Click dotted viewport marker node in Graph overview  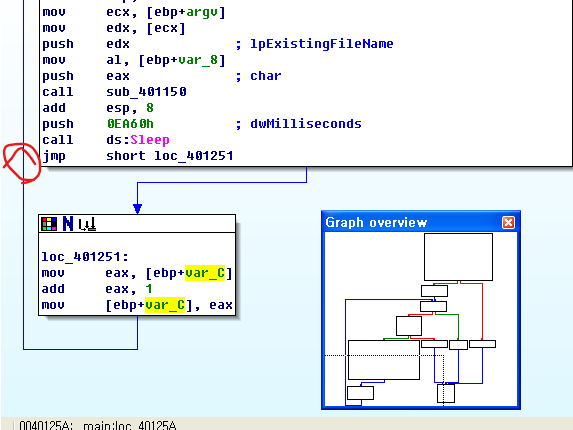tap(446, 393)
